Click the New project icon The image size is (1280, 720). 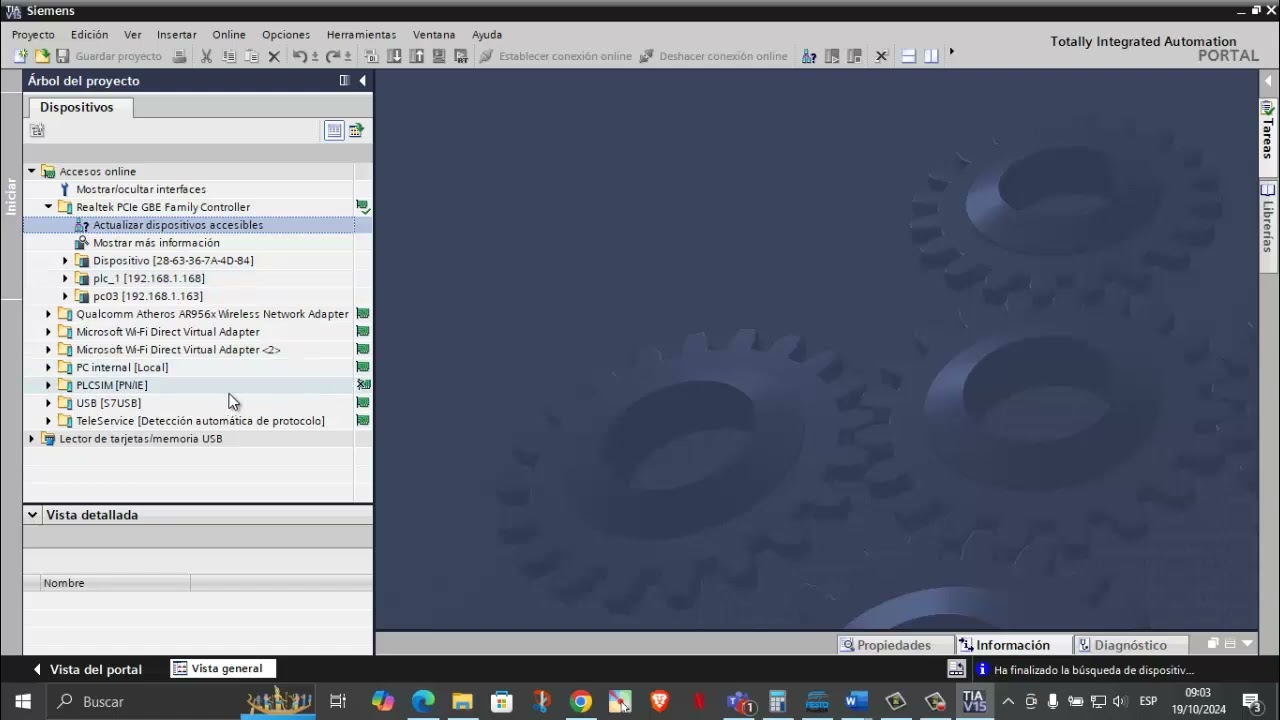tap(20, 56)
